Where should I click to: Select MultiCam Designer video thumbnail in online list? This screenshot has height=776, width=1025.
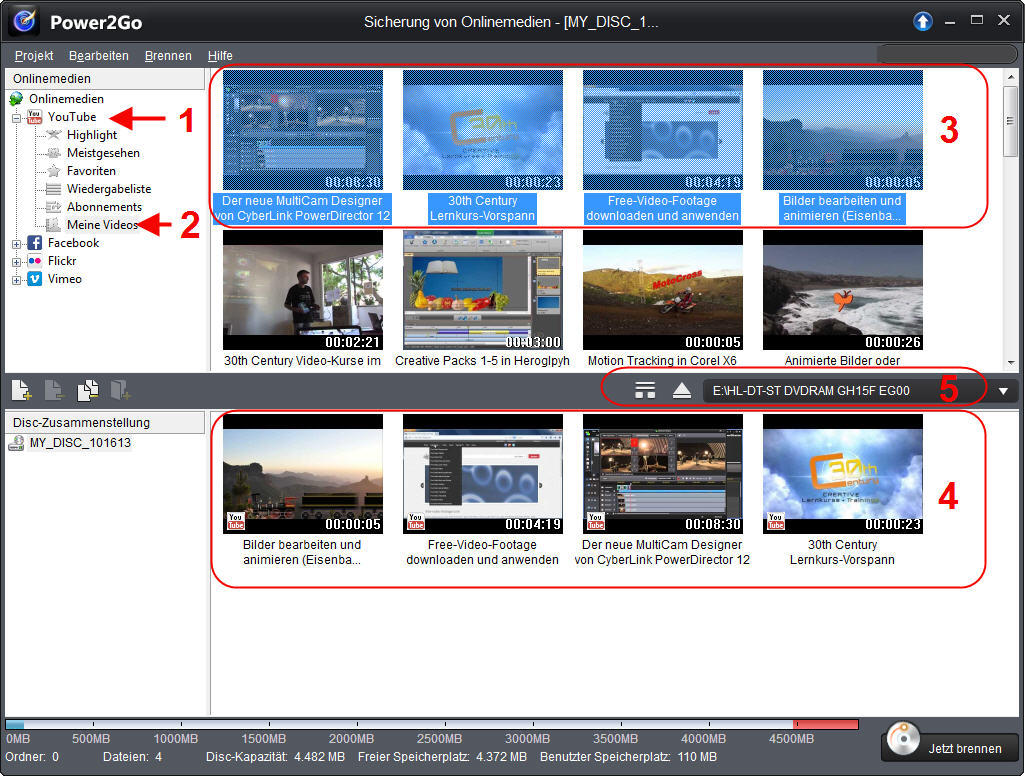[303, 130]
